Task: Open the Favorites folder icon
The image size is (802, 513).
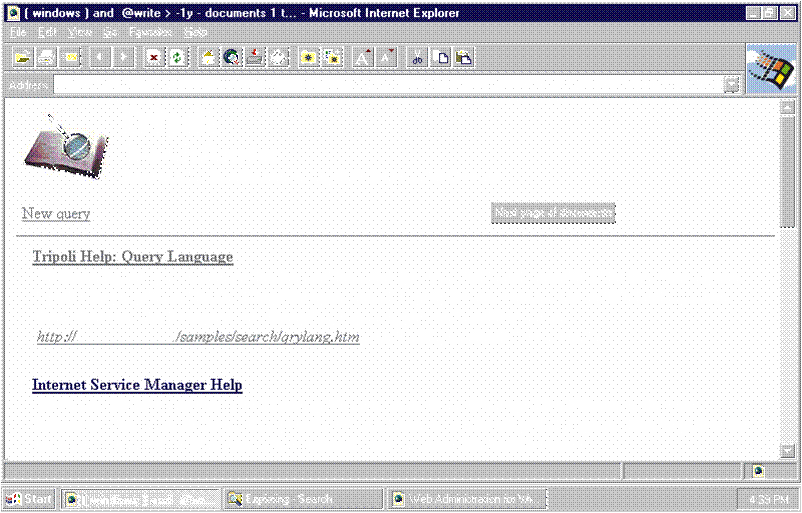Action: (308, 57)
